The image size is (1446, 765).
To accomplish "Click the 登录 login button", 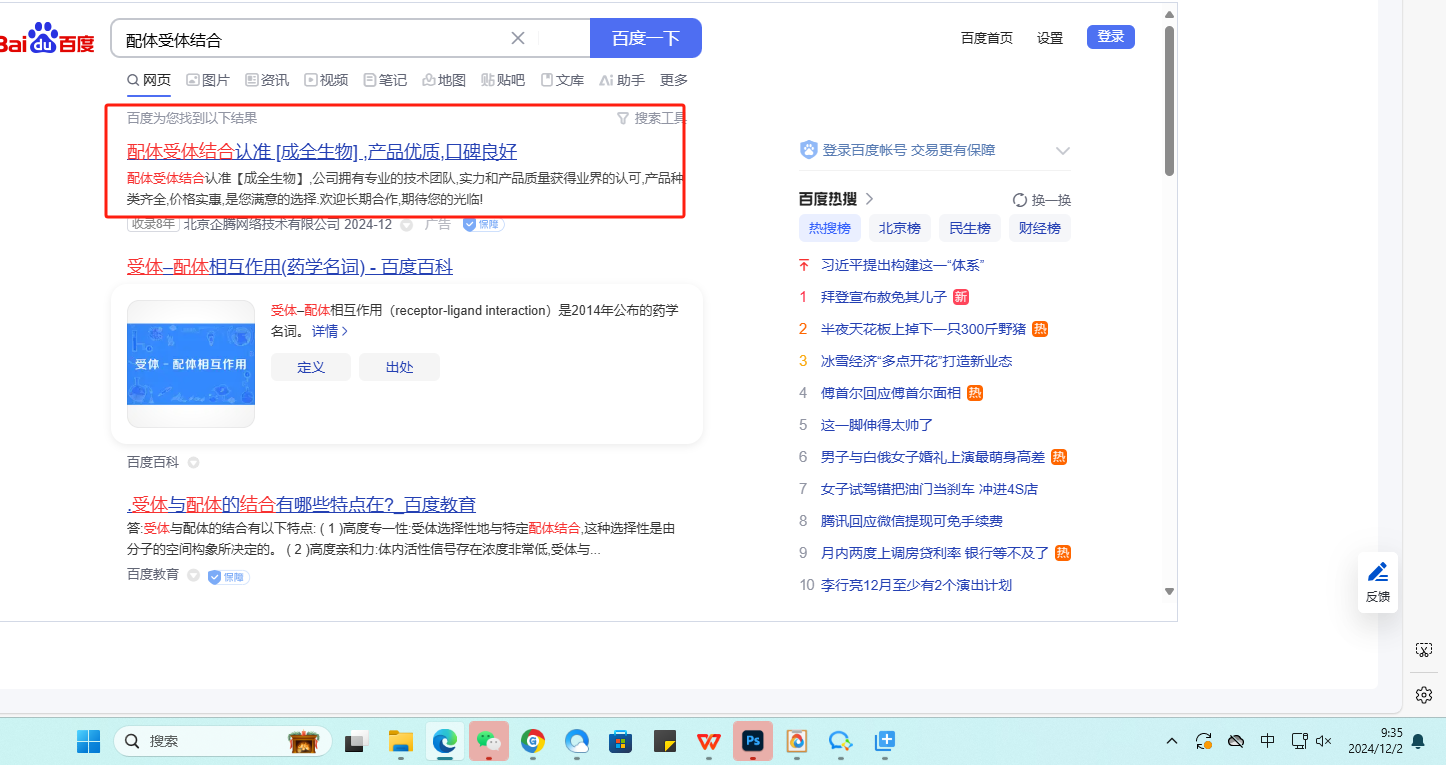I will coord(1110,37).
